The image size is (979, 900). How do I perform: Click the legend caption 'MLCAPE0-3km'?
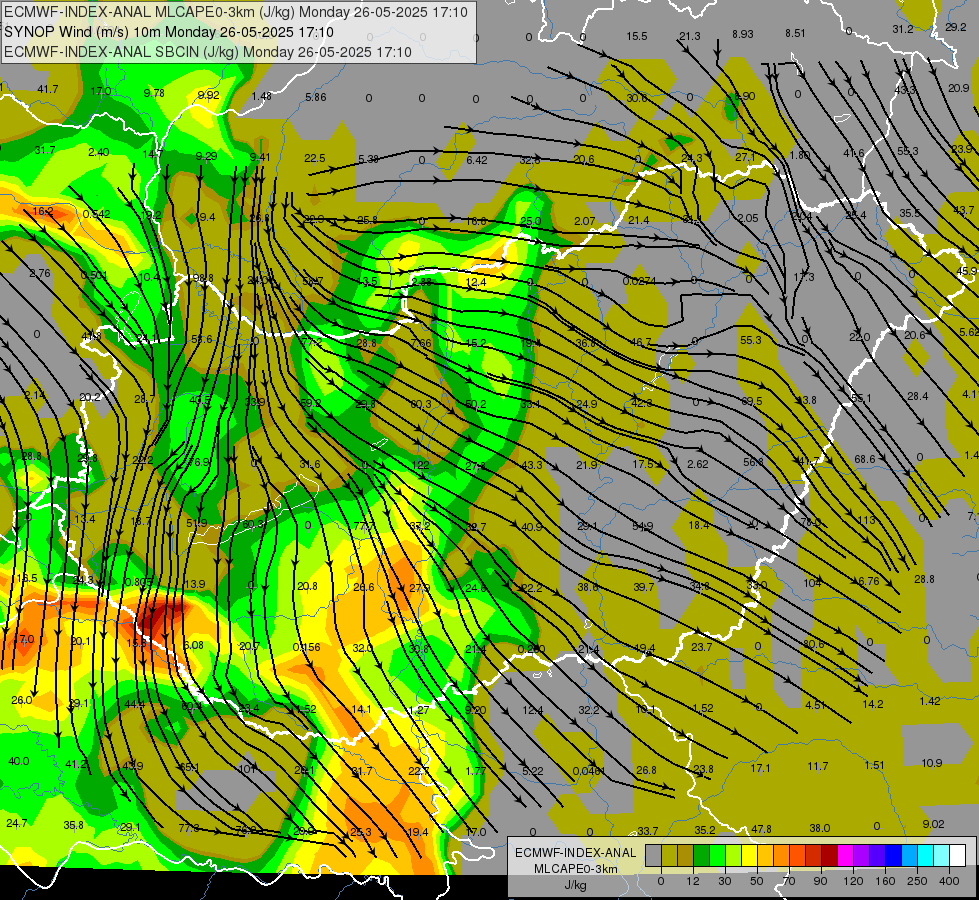(575, 869)
